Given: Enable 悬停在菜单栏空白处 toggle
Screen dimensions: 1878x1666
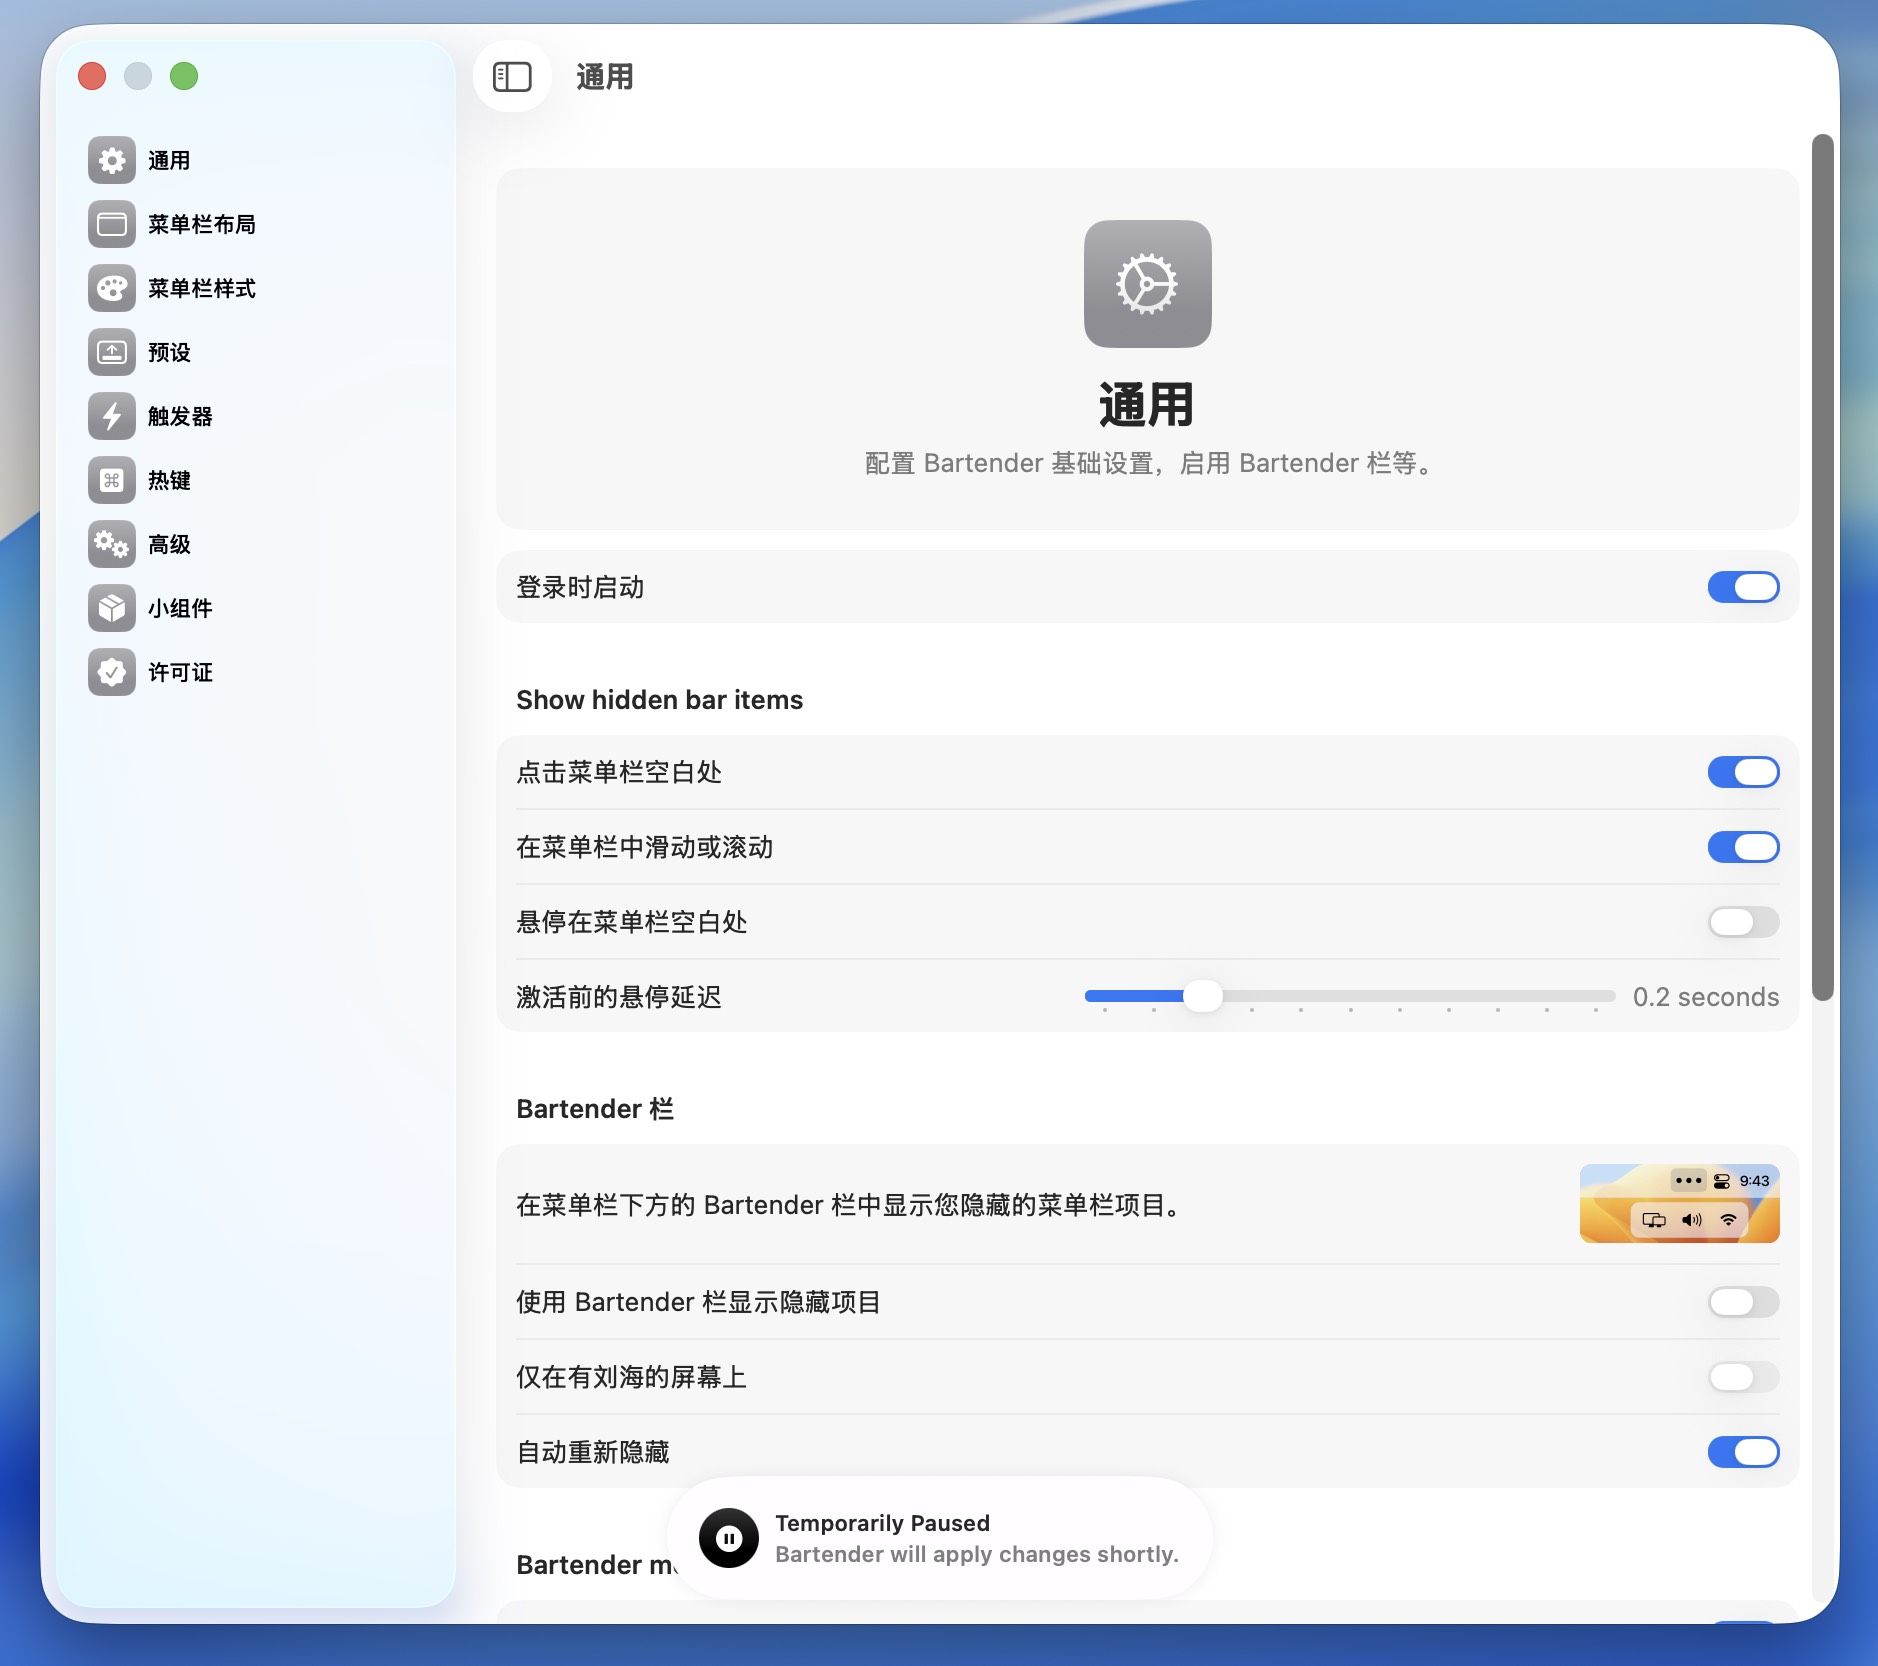Looking at the screenshot, I should pyautogui.click(x=1742, y=922).
